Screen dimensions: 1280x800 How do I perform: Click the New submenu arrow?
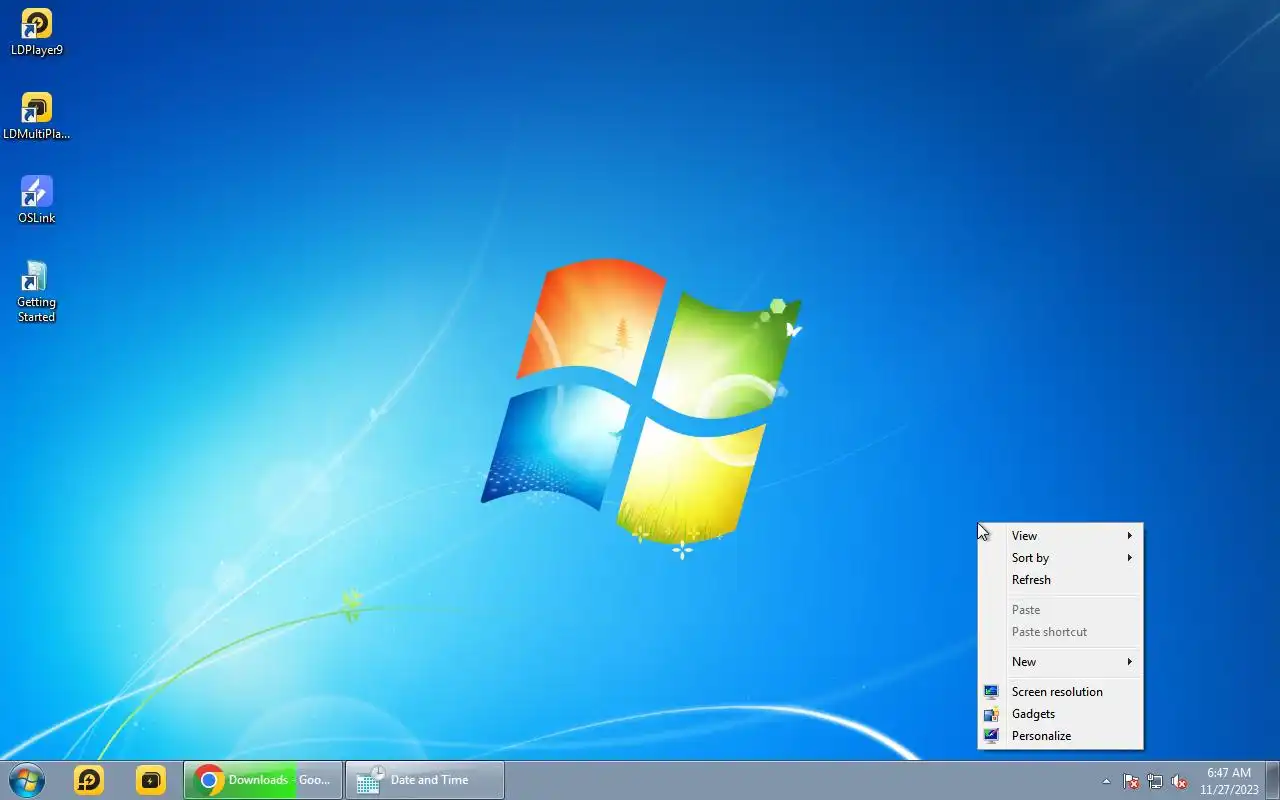(x=1130, y=662)
